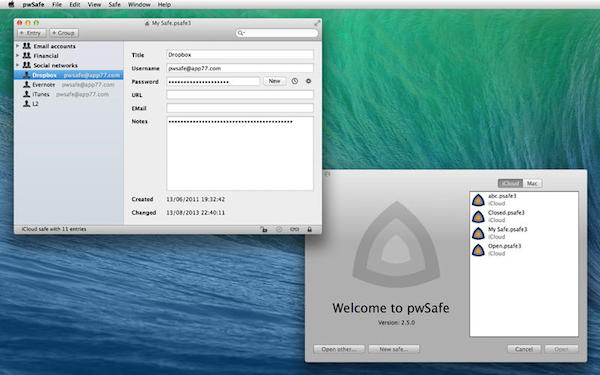Click the link icon in status bar

(294, 229)
